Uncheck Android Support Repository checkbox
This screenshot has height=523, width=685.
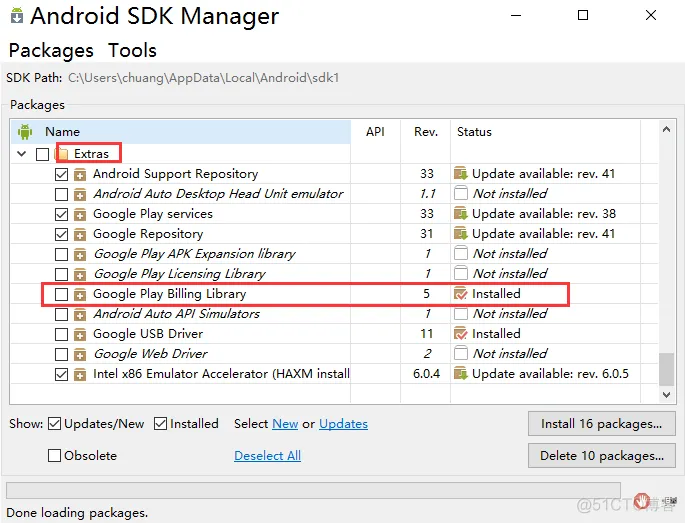62,174
